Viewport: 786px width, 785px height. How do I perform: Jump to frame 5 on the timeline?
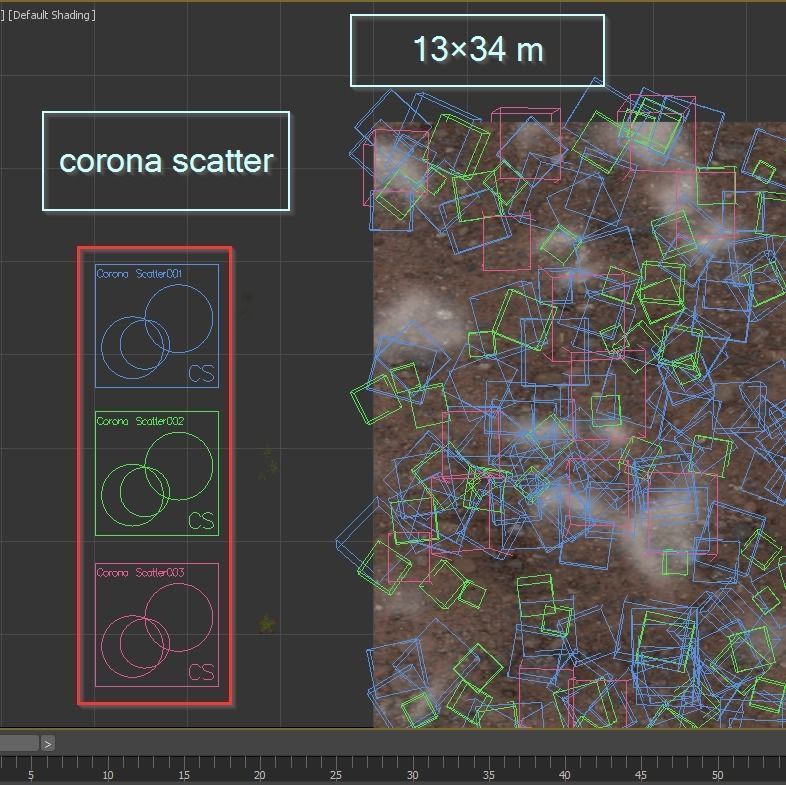tap(31, 775)
